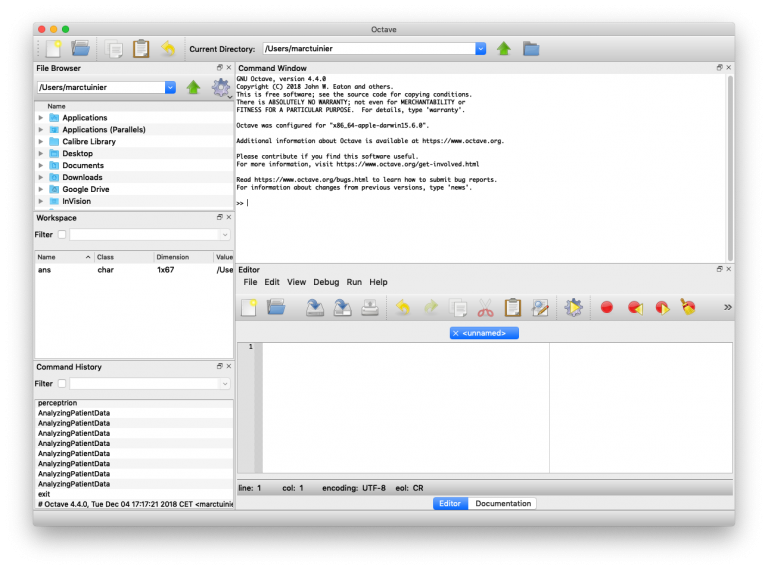The image size is (768, 570).
Task: Redo in Editor toolbar
Action: point(431,308)
